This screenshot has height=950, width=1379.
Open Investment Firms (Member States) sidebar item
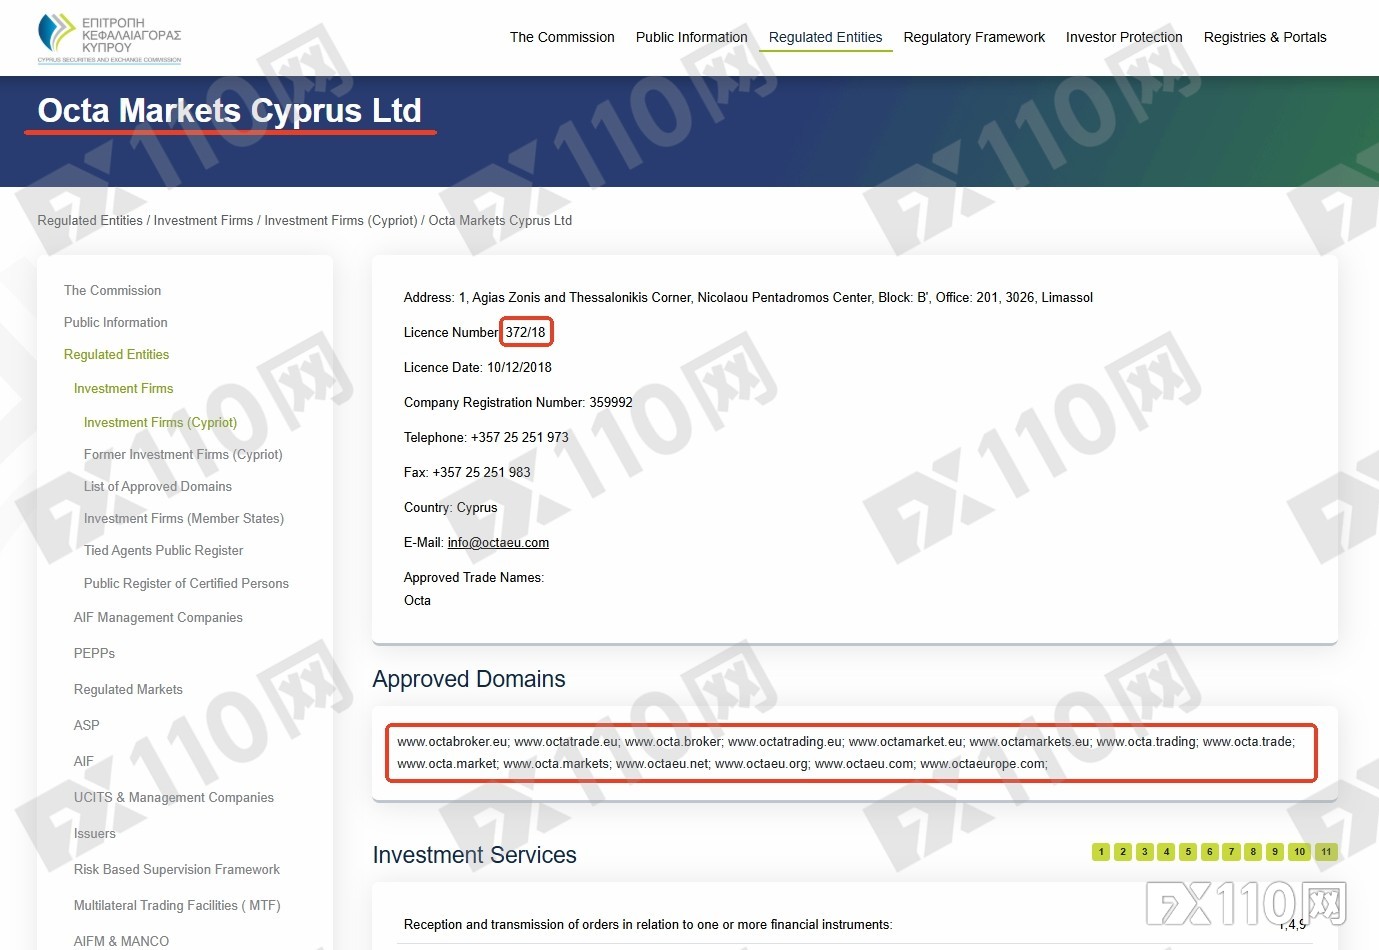point(184,518)
